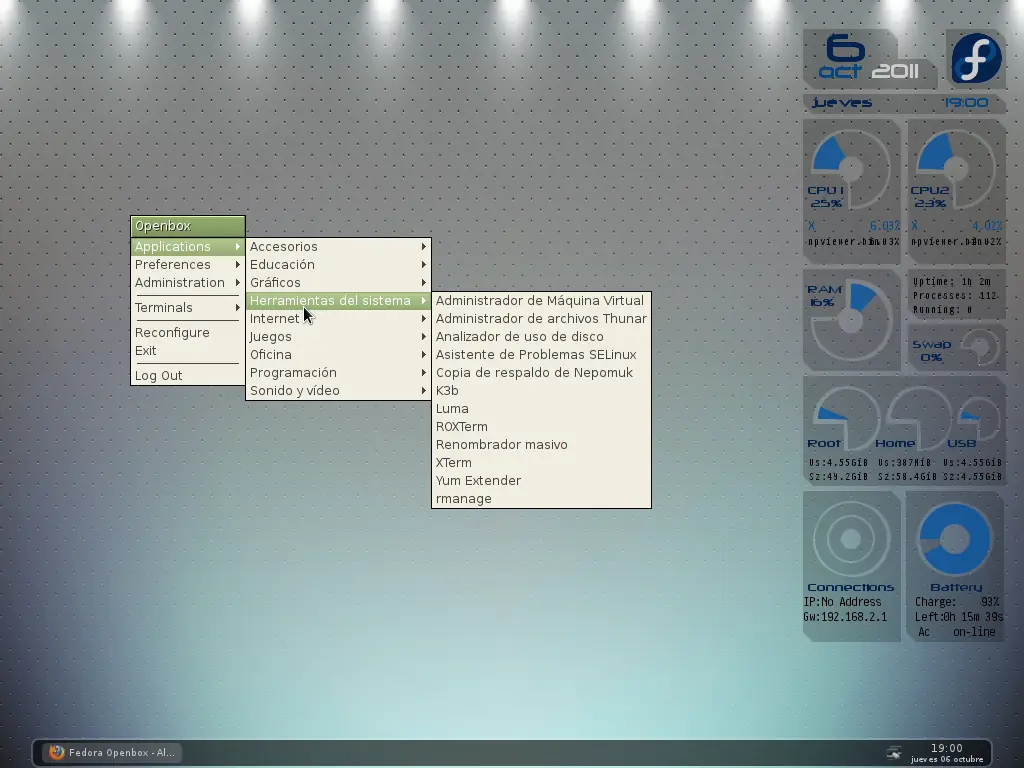Click the Firefox icon in the taskbar
The image size is (1024, 768).
click(x=57, y=752)
